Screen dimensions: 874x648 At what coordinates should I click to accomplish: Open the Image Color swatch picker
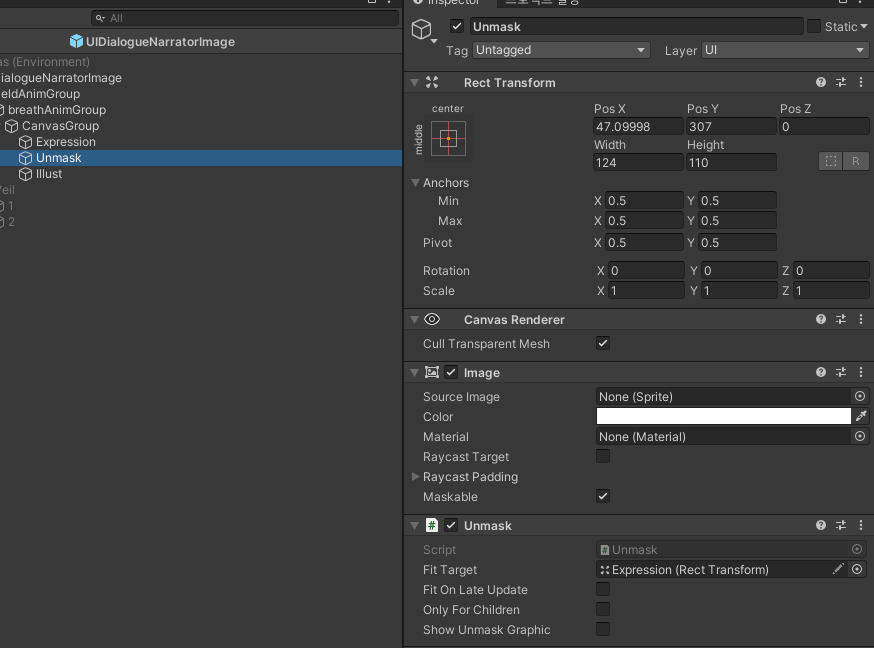[x=724, y=416]
